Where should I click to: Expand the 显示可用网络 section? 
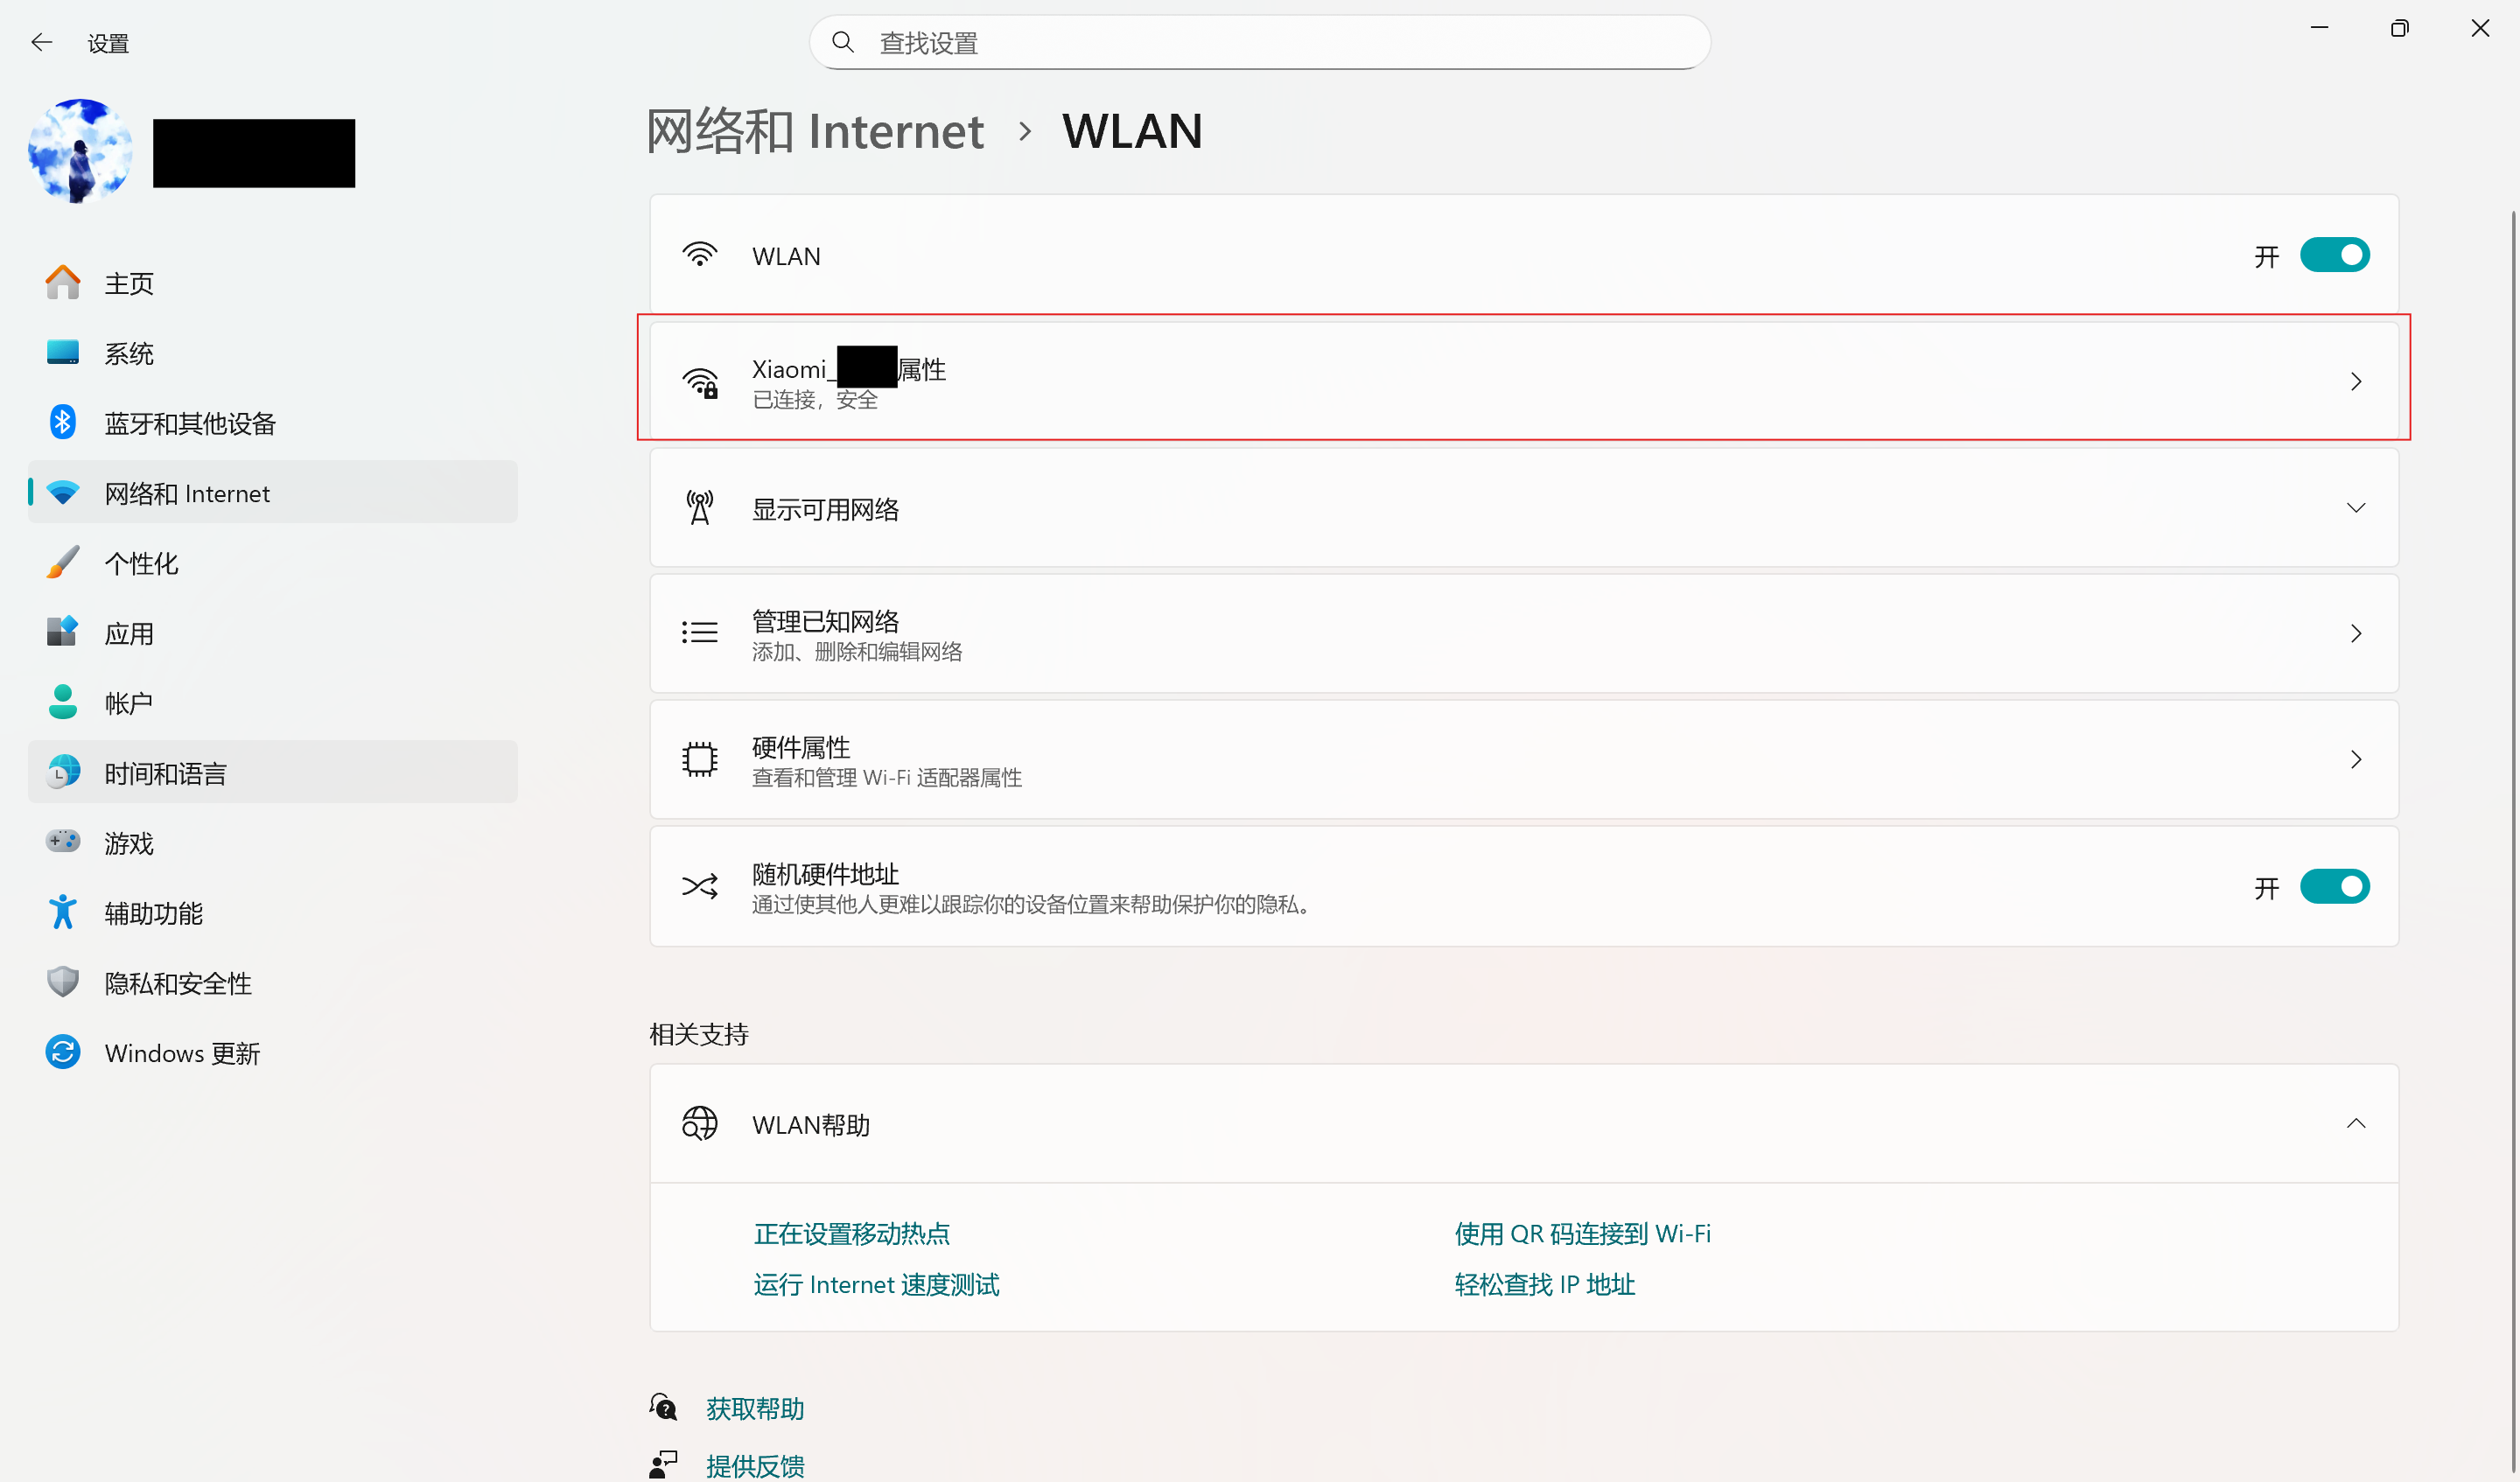(2355, 508)
